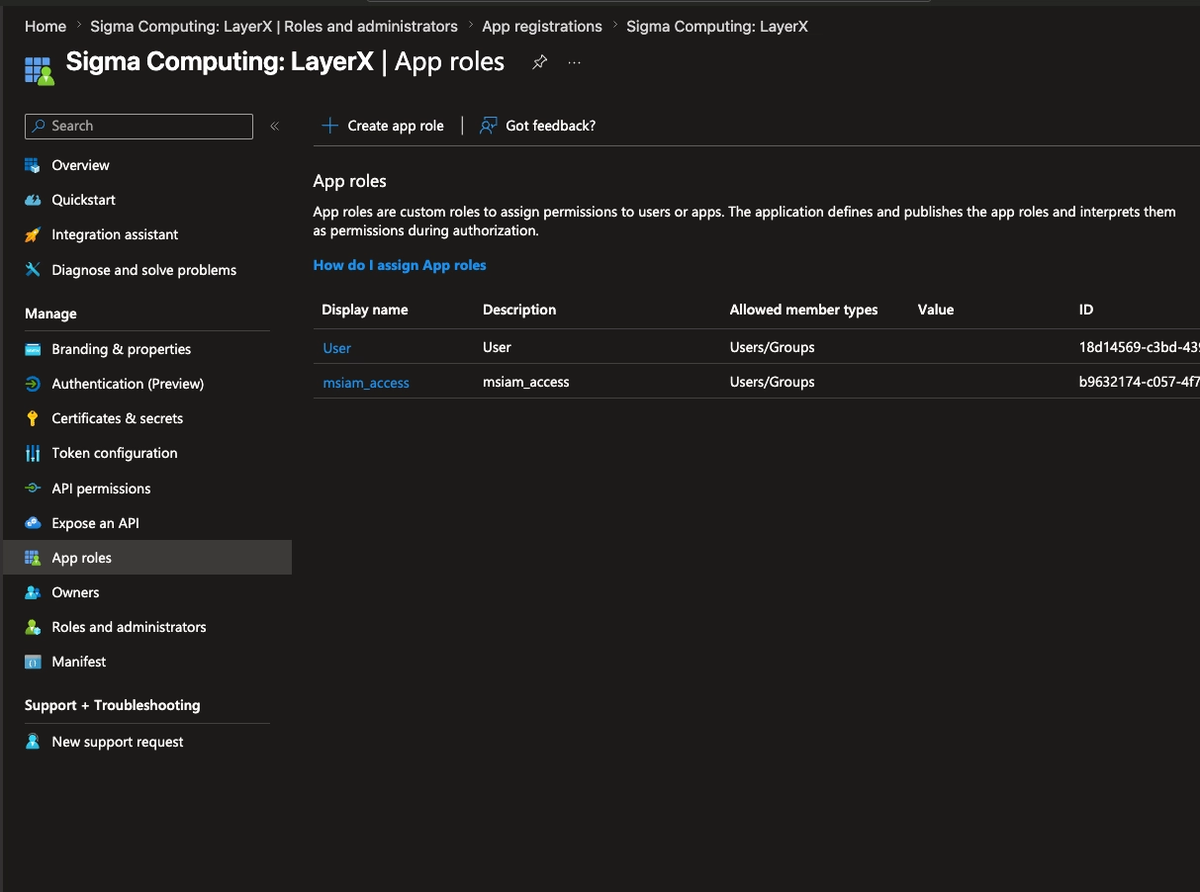
Task: Click Got feedback? button
Action: 538,126
